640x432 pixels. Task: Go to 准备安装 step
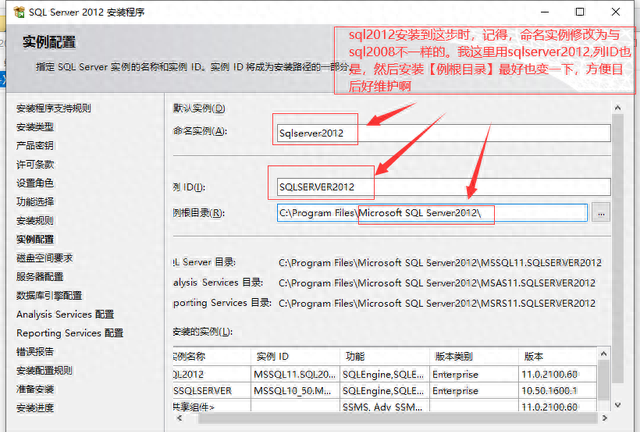[35, 389]
